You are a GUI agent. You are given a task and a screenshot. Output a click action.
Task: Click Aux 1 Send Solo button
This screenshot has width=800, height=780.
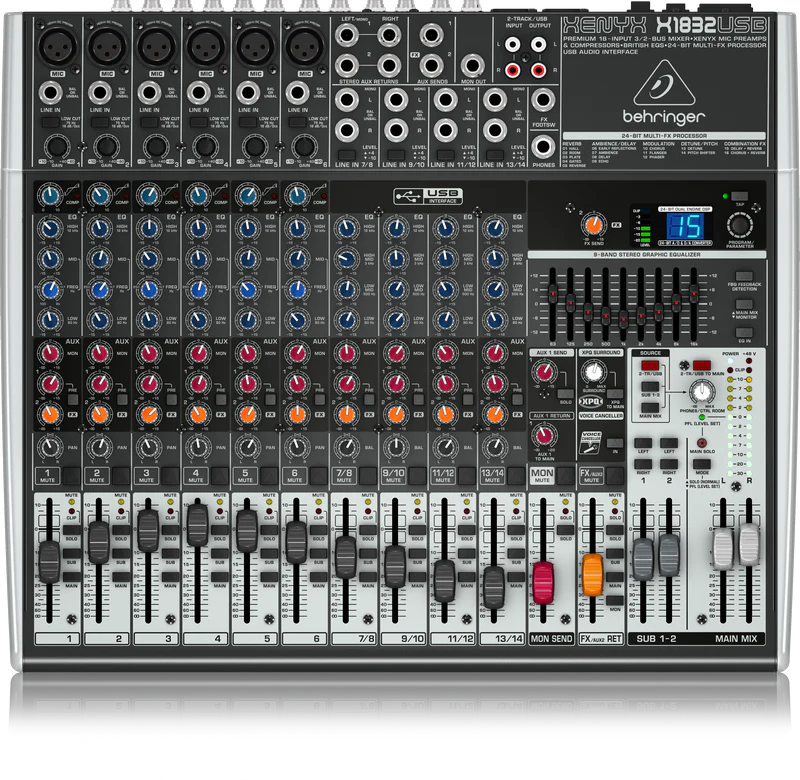[565, 394]
